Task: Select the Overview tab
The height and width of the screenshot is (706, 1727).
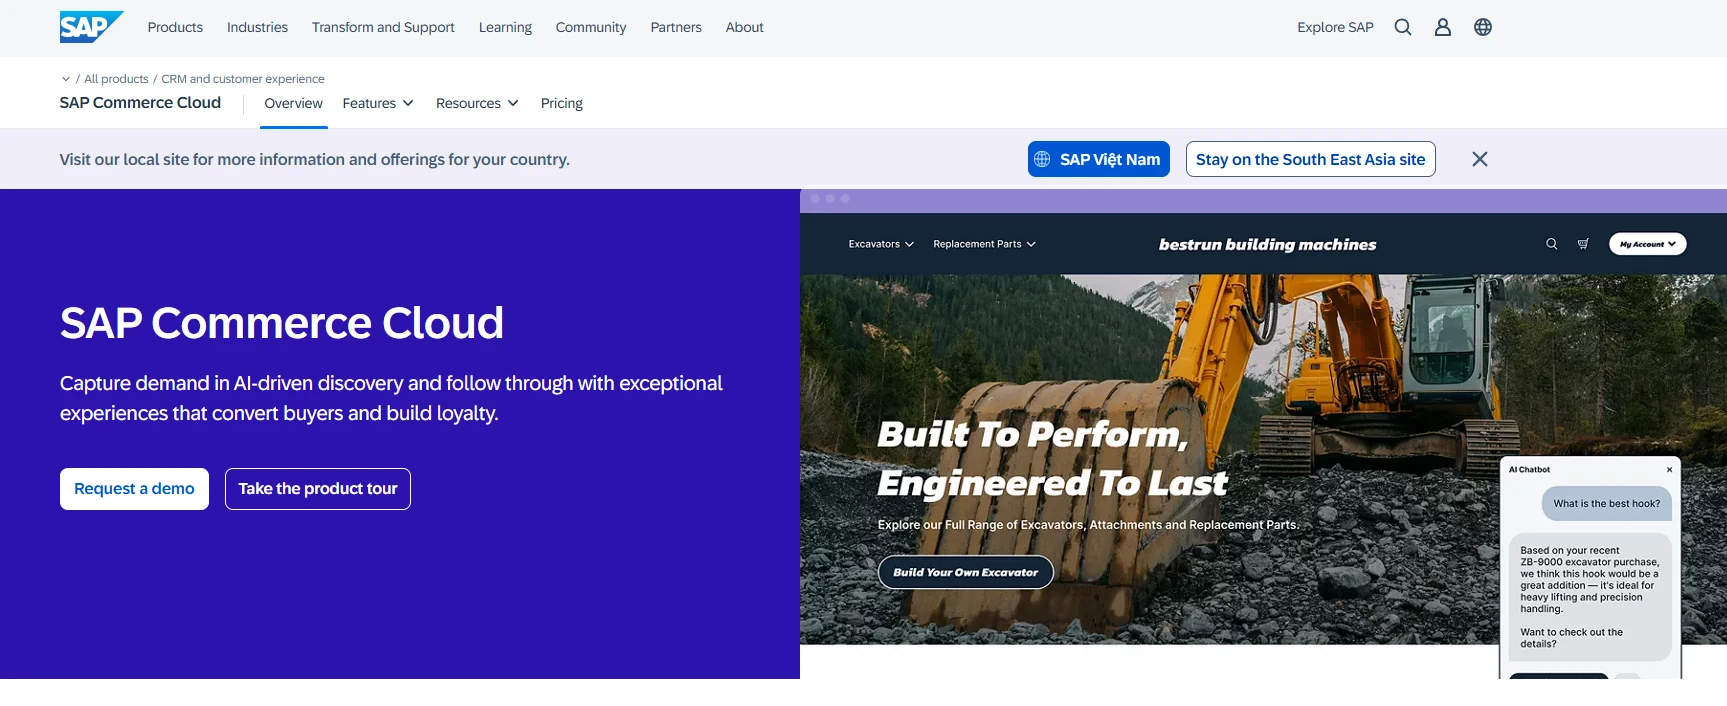Action: click(x=293, y=103)
